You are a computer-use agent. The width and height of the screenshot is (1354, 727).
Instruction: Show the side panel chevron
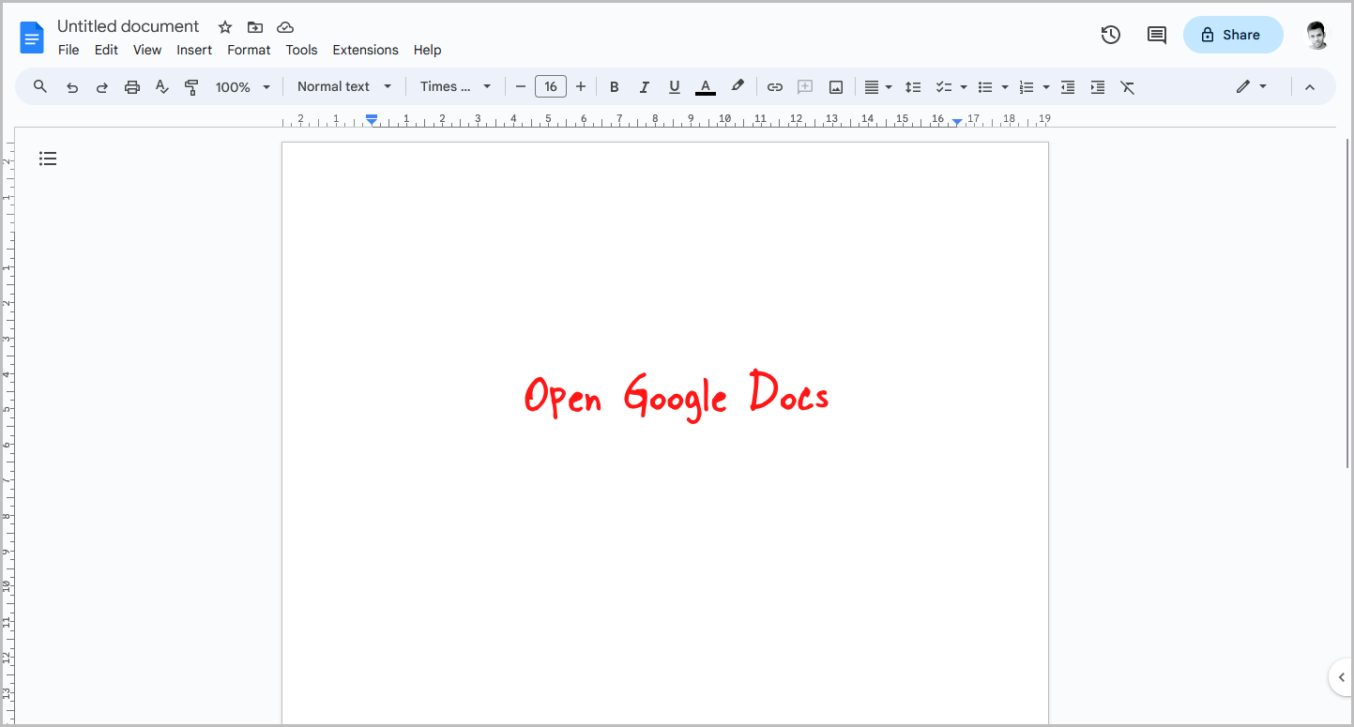[x=1342, y=677]
